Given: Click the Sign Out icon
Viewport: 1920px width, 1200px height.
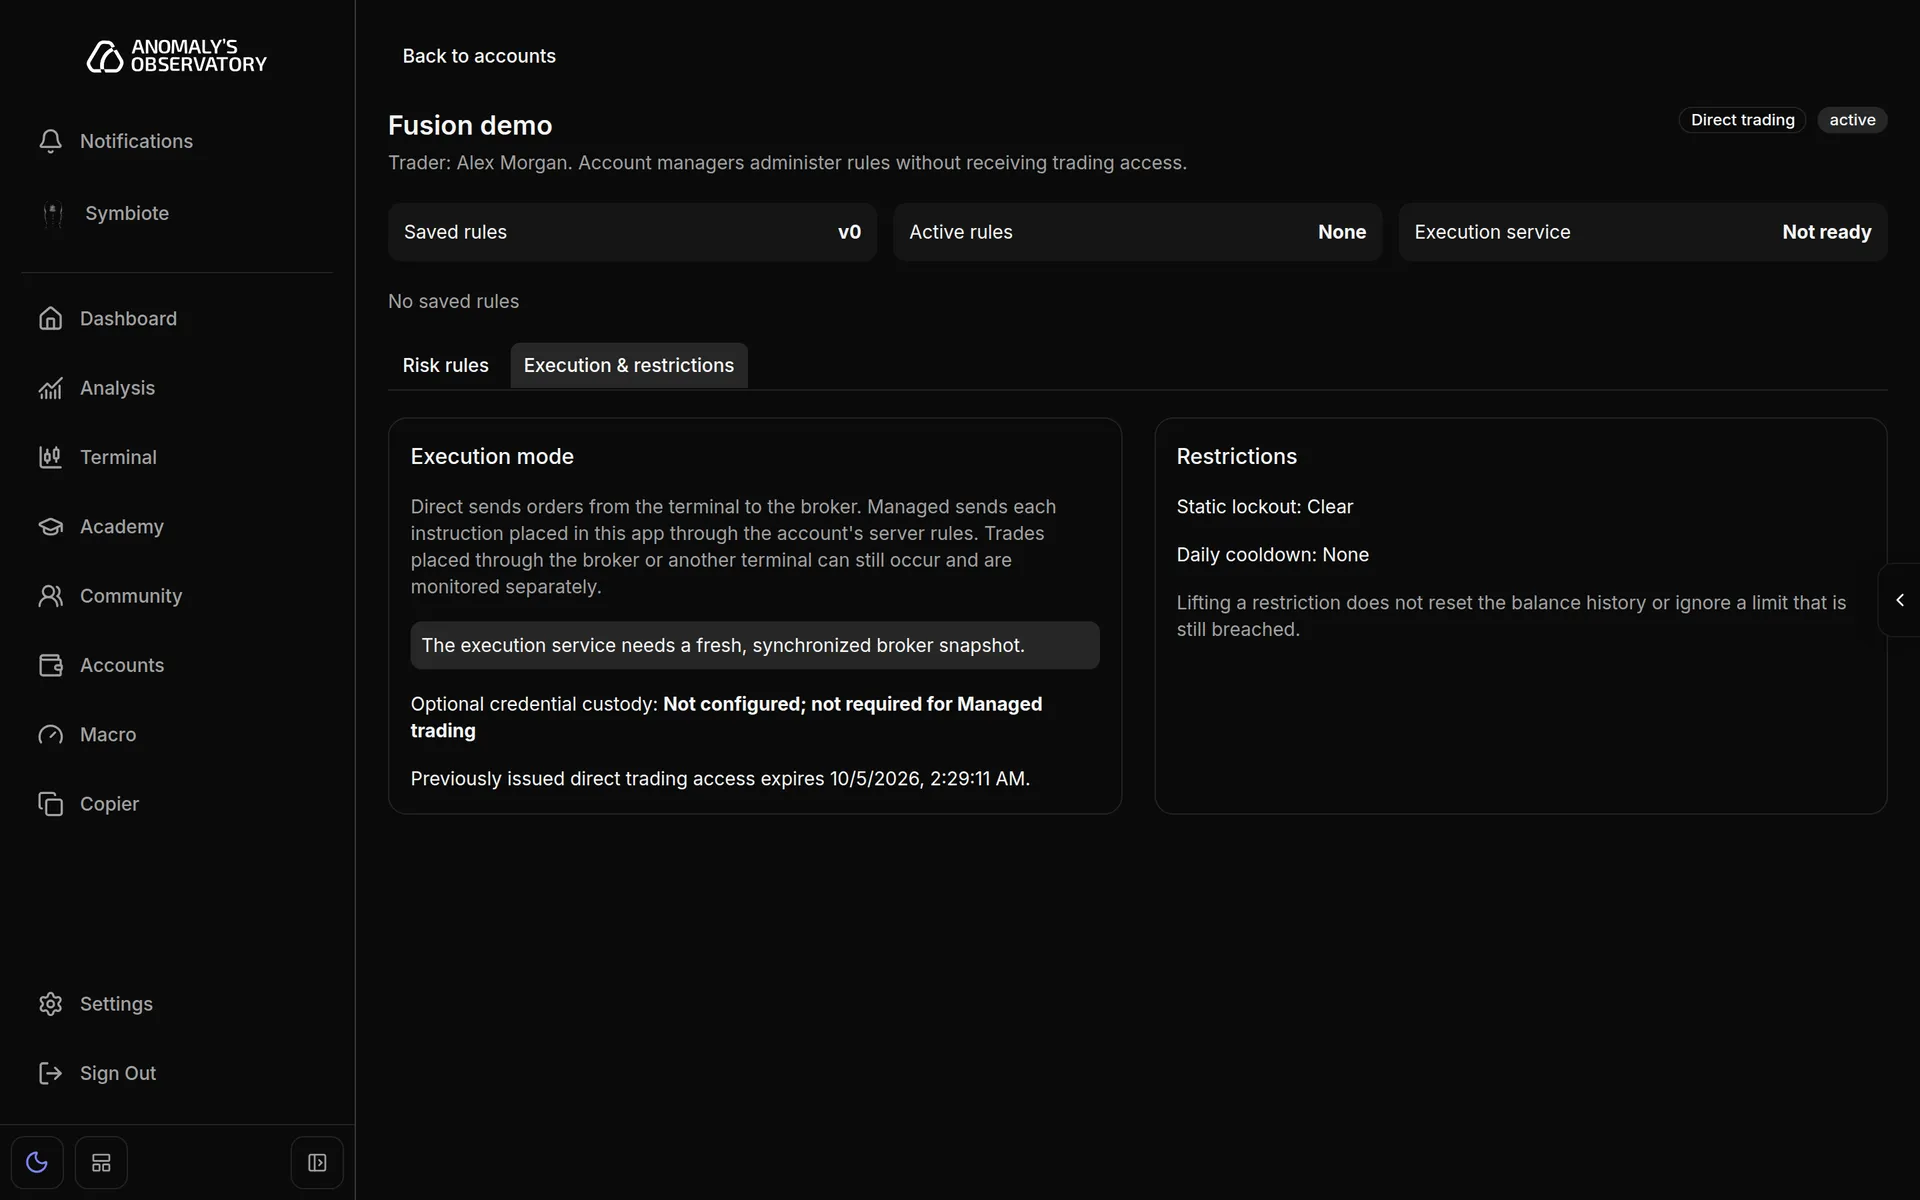Looking at the screenshot, I should pyautogui.click(x=50, y=1073).
